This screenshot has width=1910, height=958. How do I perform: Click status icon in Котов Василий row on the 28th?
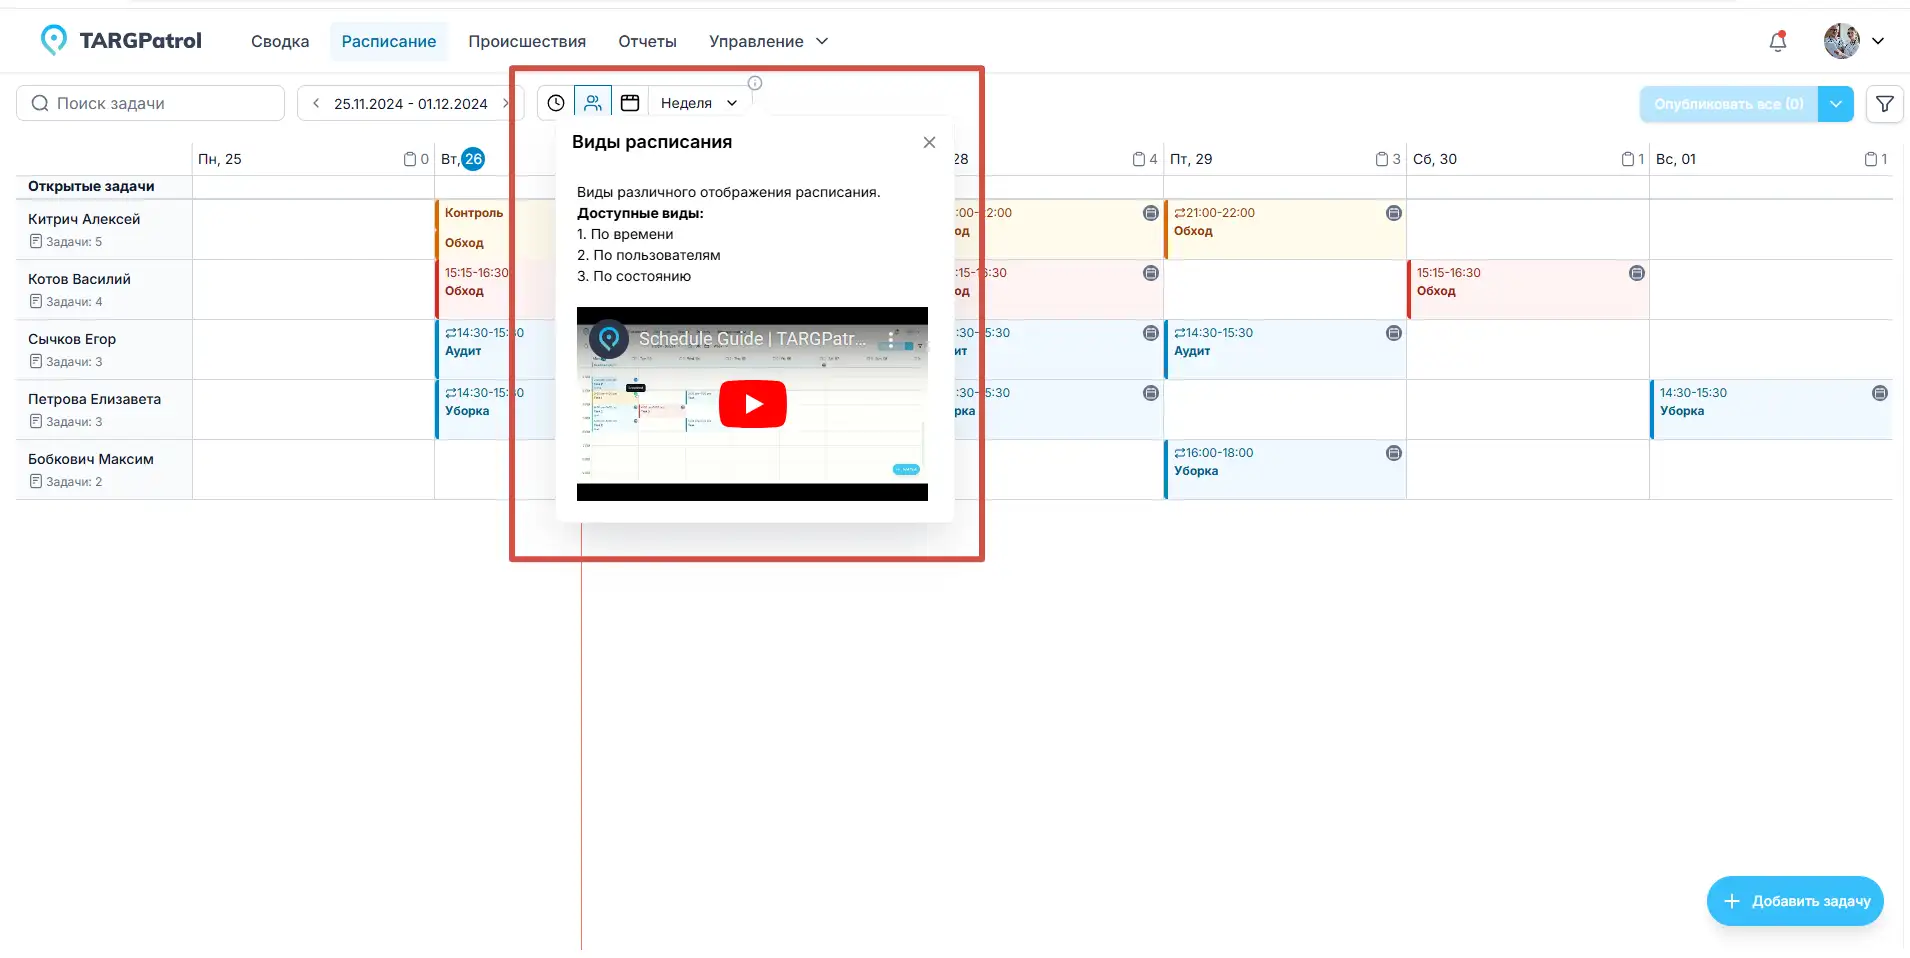tap(1151, 273)
